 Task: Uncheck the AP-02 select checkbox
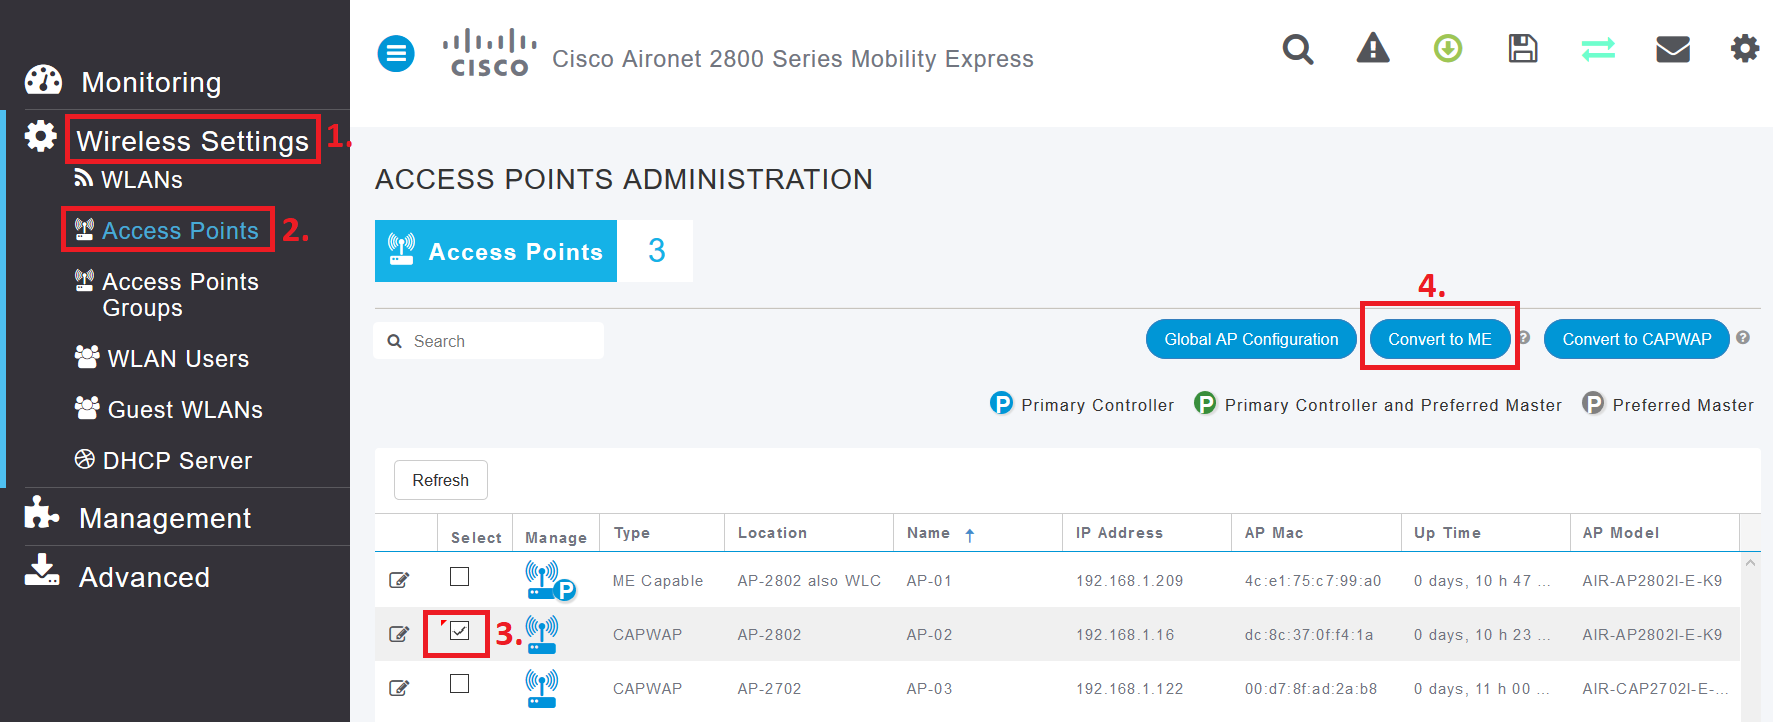pyautogui.click(x=459, y=631)
